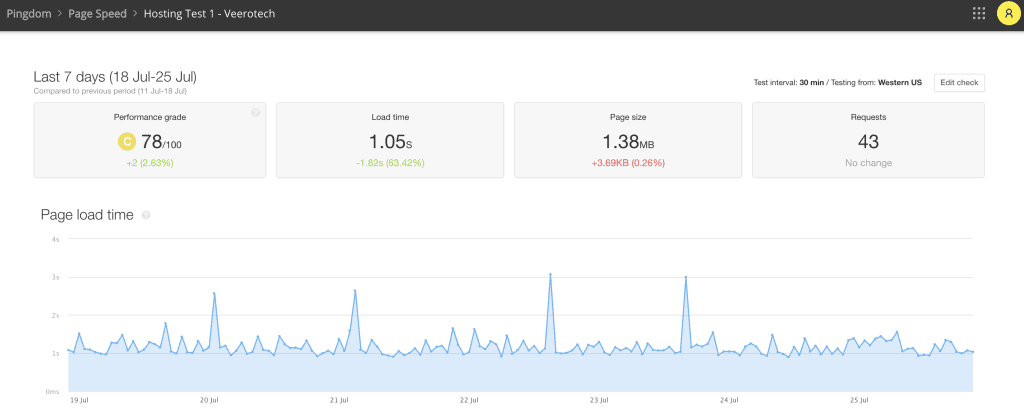Click the highest spike near 3s on 22 Jul

pos(551,274)
